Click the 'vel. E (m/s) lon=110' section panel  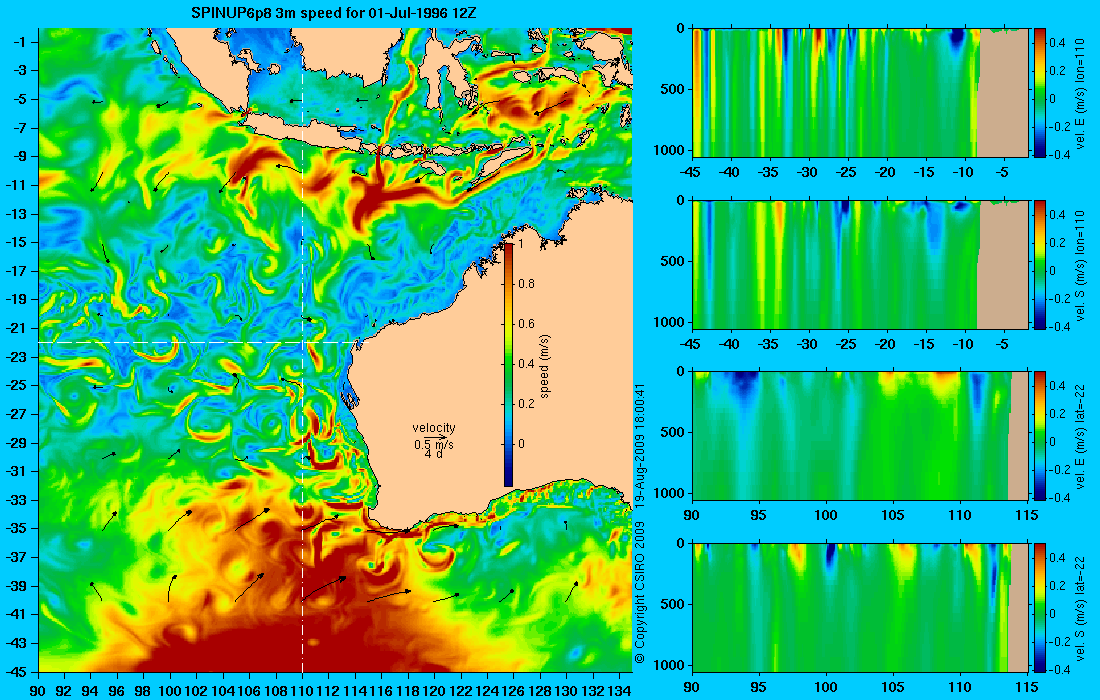(x=861, y=93)
